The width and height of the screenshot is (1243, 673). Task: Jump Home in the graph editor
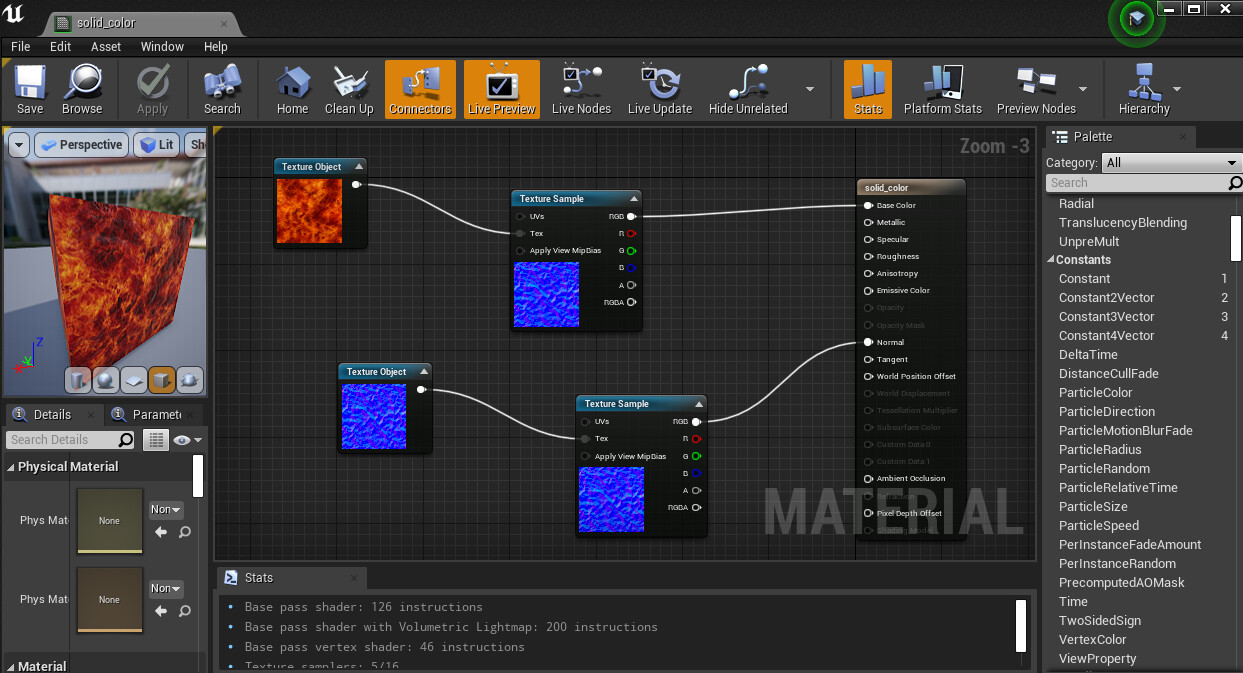291,88
